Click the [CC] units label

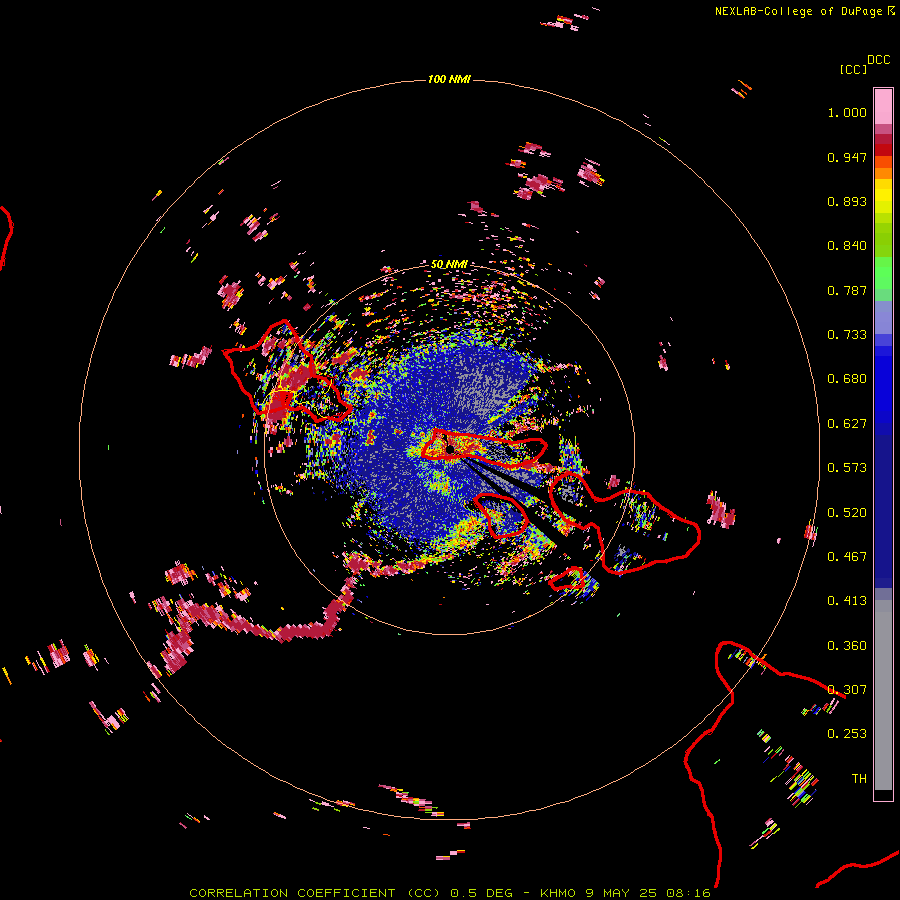[853, 69]
